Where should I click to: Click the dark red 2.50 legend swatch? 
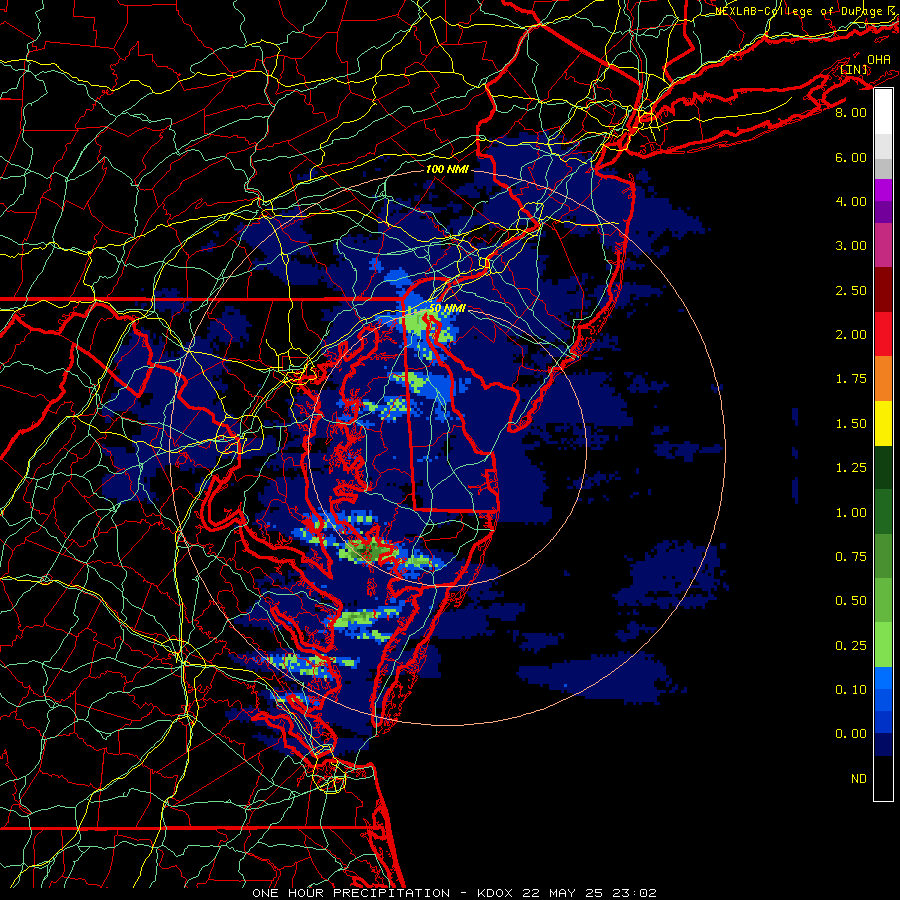click(883, 290)
